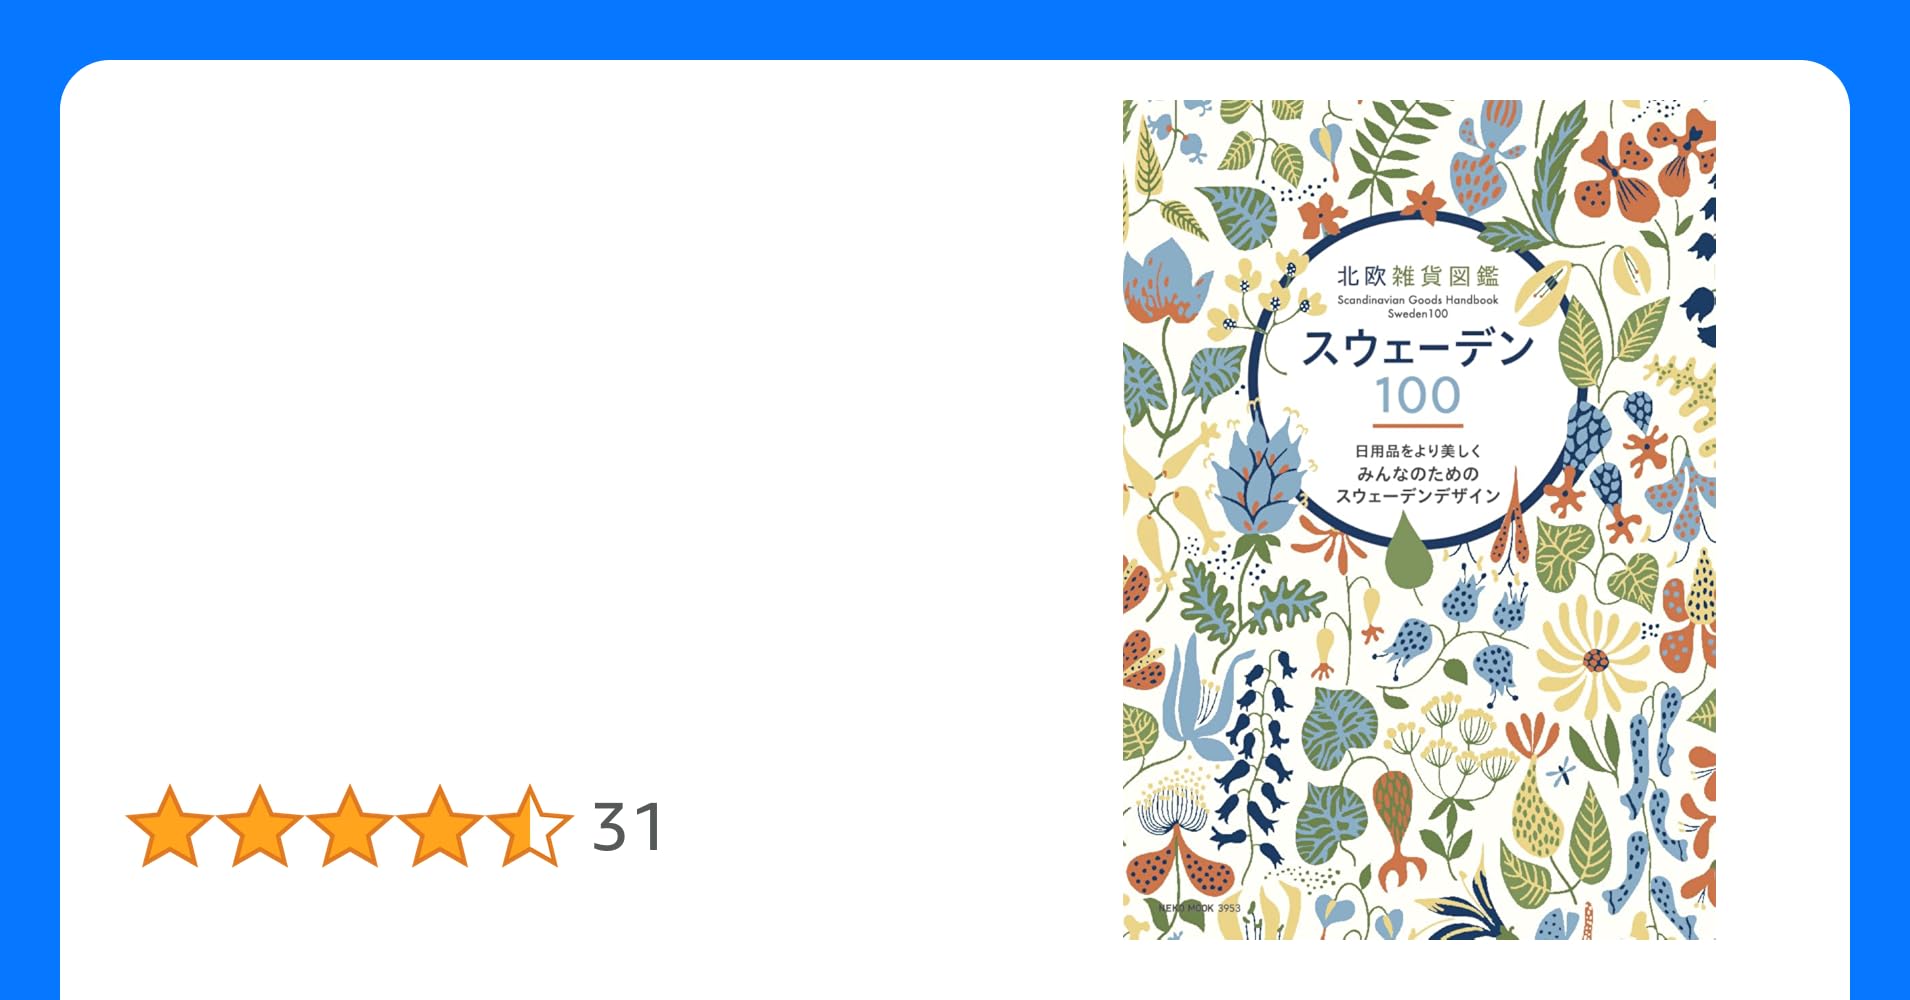The height and width of the screenshot is (1000, 1910).
Task: Click the blue header background strip
Action: tap(955, 28)
